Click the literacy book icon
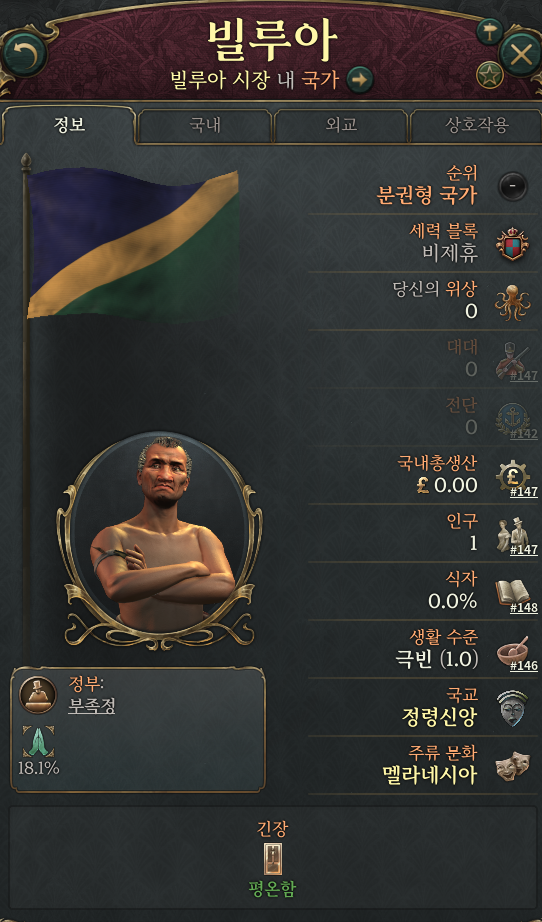The width and height of the screenshot is (542, 922). [512, 592]
